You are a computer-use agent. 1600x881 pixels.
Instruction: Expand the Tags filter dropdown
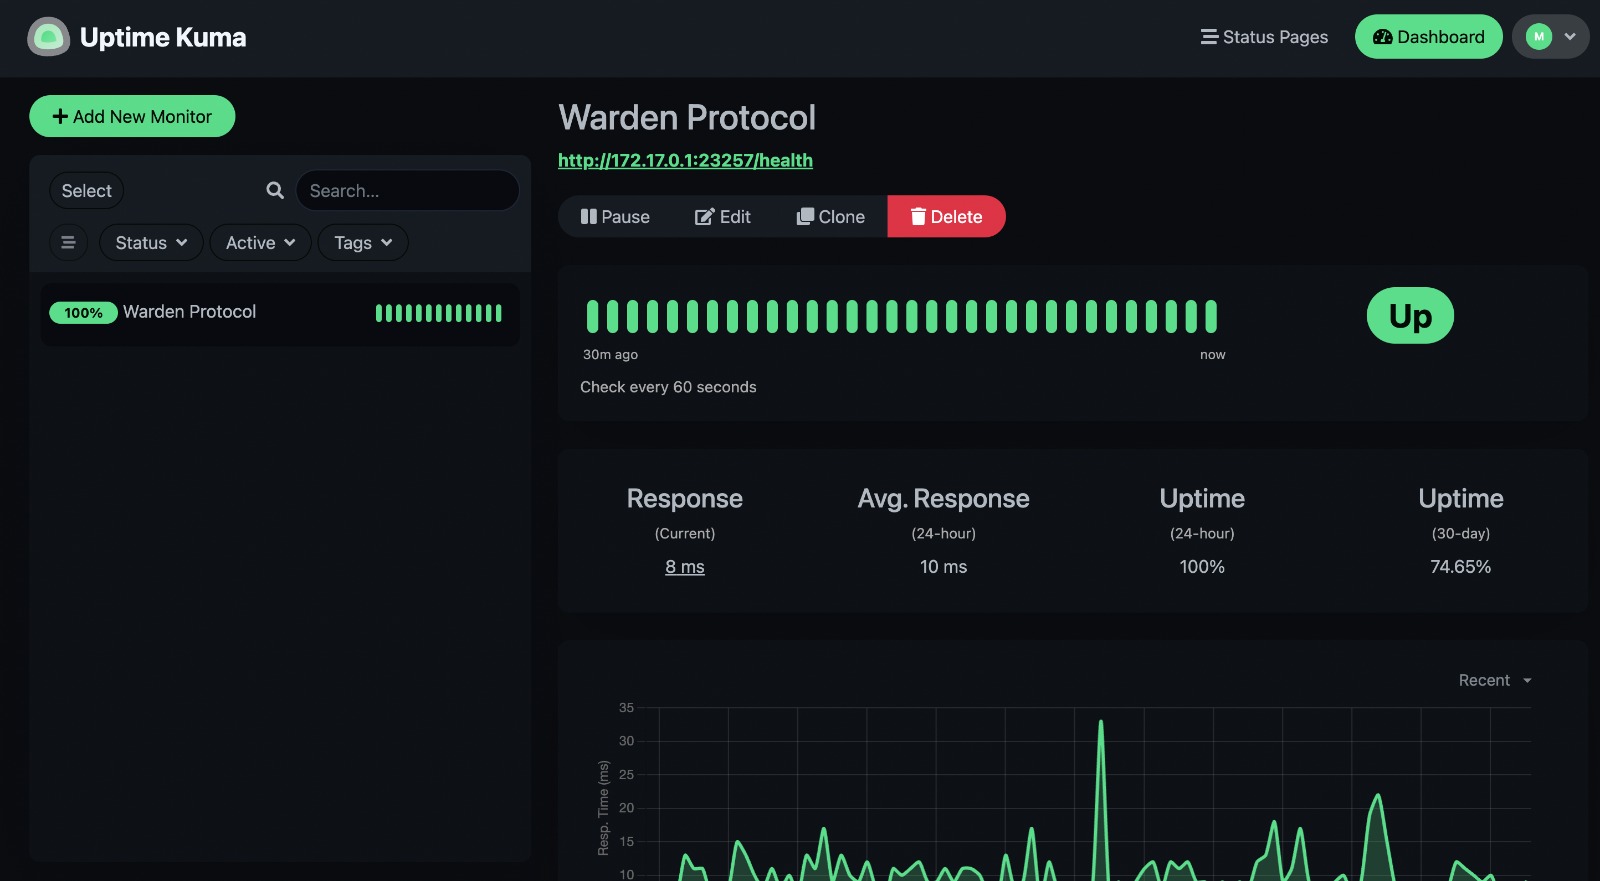[363, 243]
